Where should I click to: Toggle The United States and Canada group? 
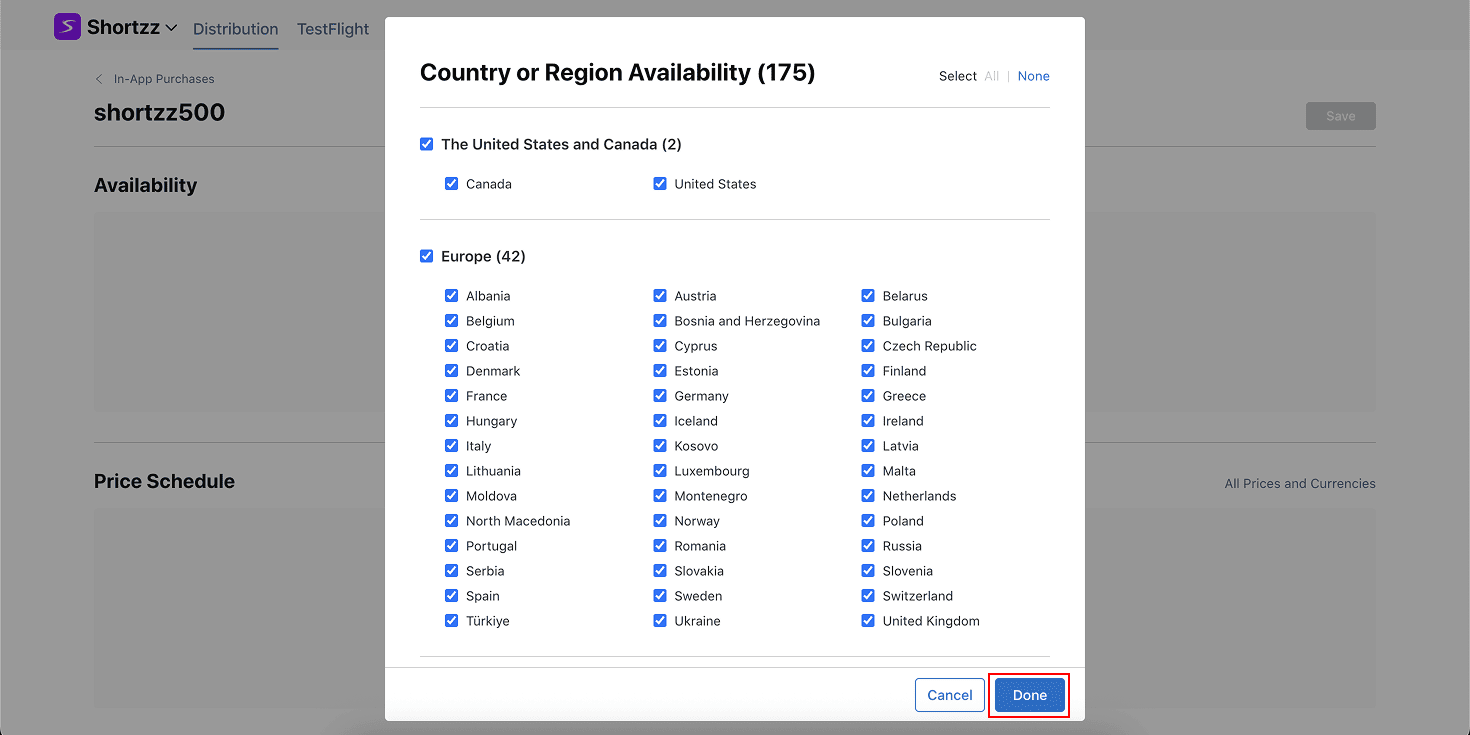(x=427, y=144)
